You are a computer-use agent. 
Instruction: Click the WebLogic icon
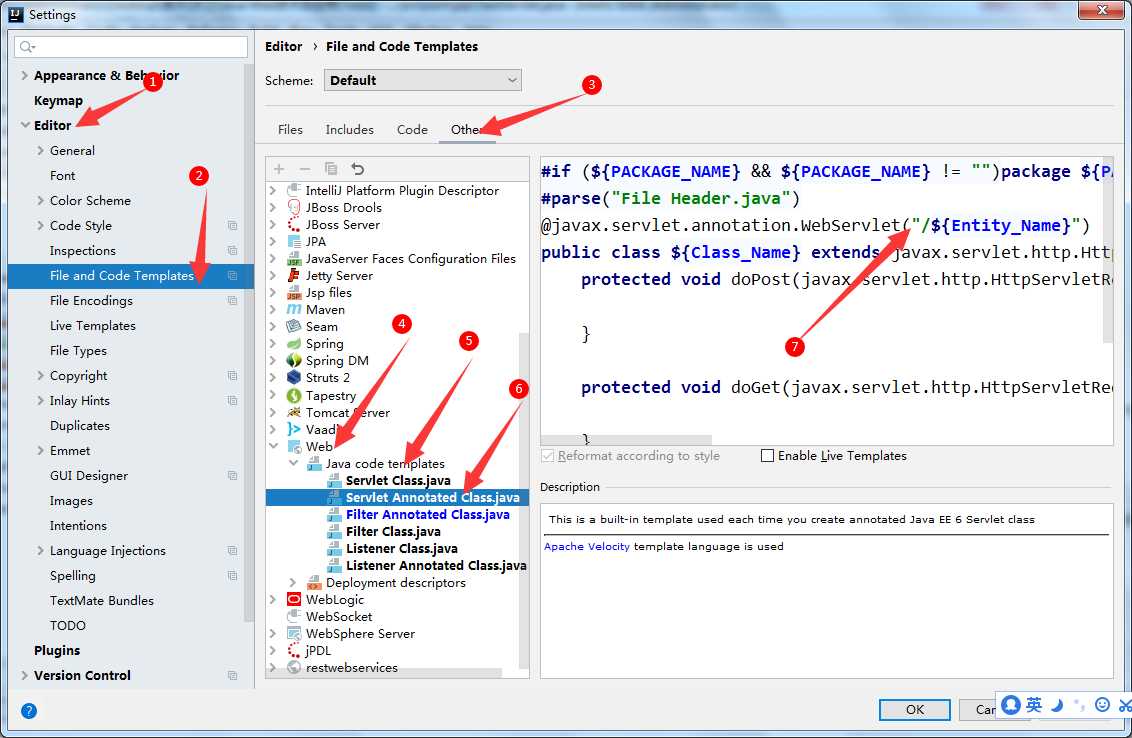coord(294,599)
